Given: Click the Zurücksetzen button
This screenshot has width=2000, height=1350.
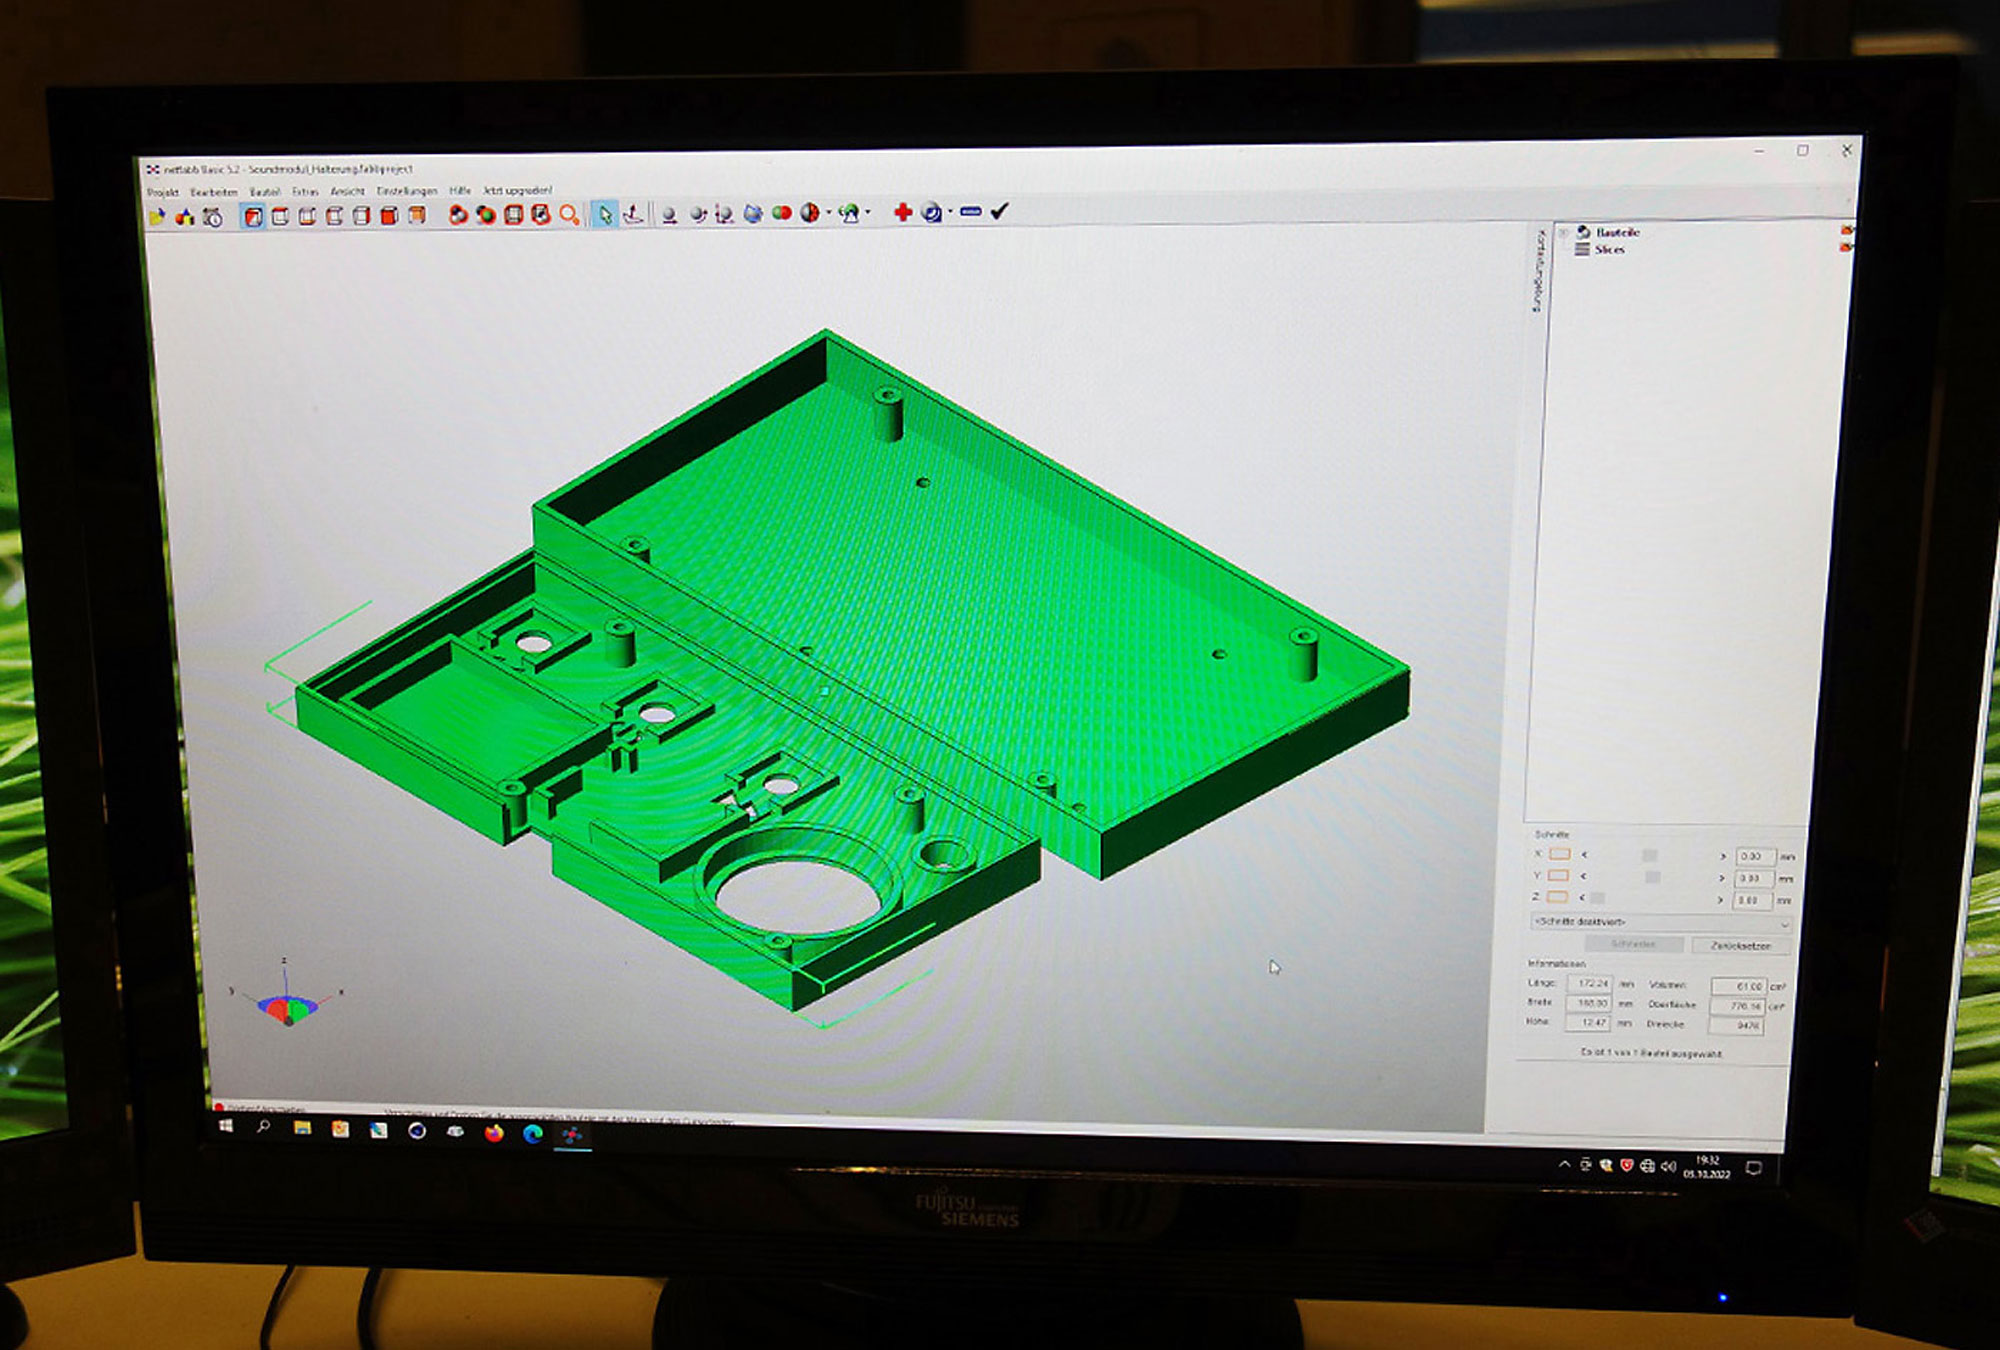Looking at the screenshot, I should pos(1739,945).
